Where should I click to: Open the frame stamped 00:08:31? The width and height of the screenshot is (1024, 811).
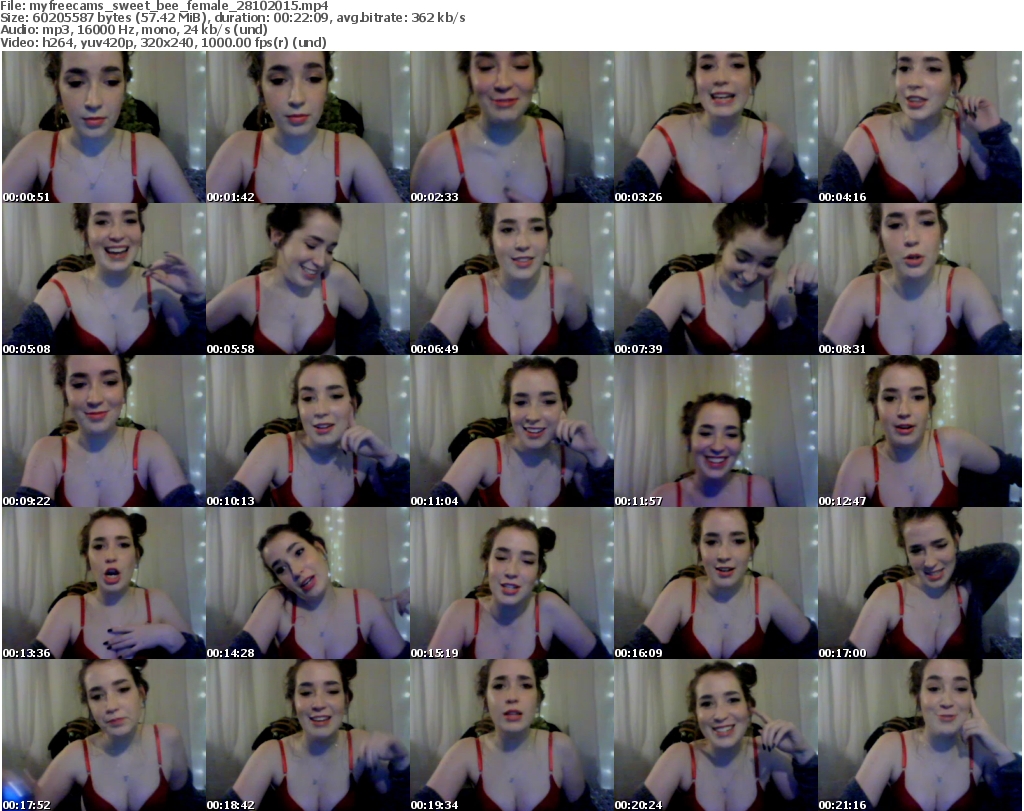[920, 279]
